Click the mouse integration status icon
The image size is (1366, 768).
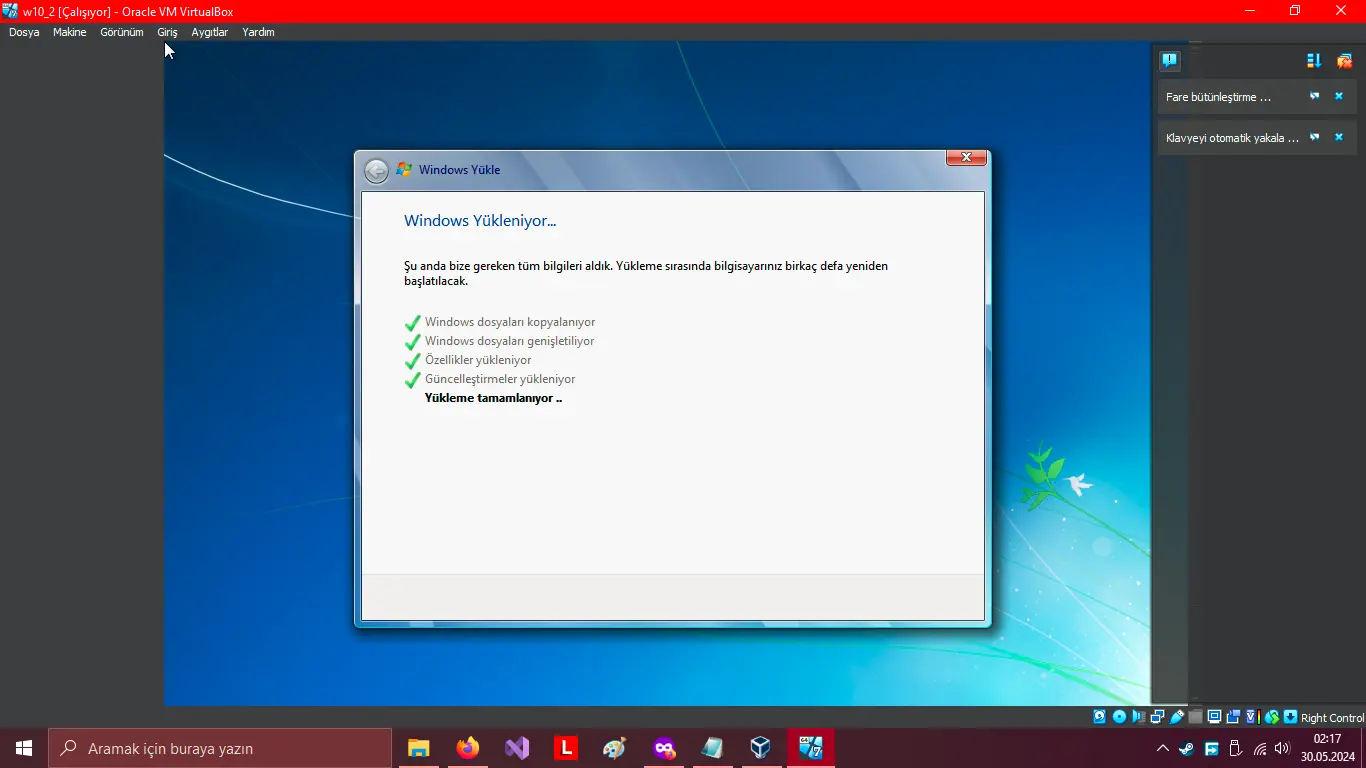pyautogui.click(x=1271, y=717)
